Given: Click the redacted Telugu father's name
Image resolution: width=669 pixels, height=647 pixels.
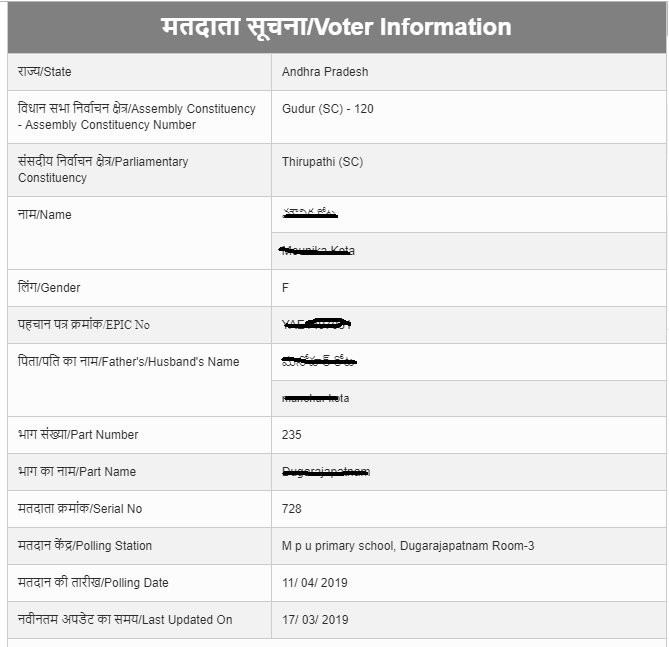Looking at the screenshot, I should tap(319, 361).
